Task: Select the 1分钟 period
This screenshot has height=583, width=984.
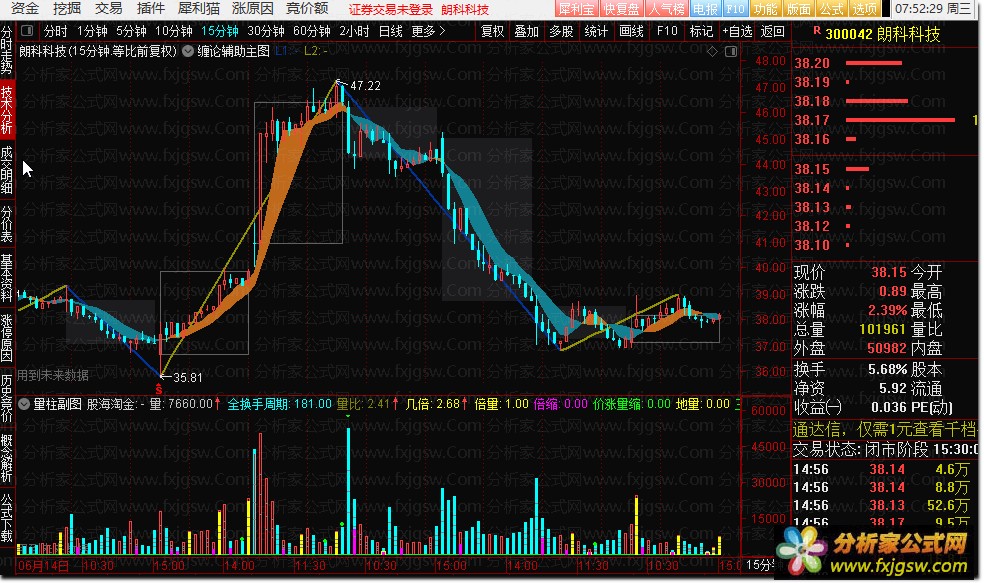Action: pos(92,31)
